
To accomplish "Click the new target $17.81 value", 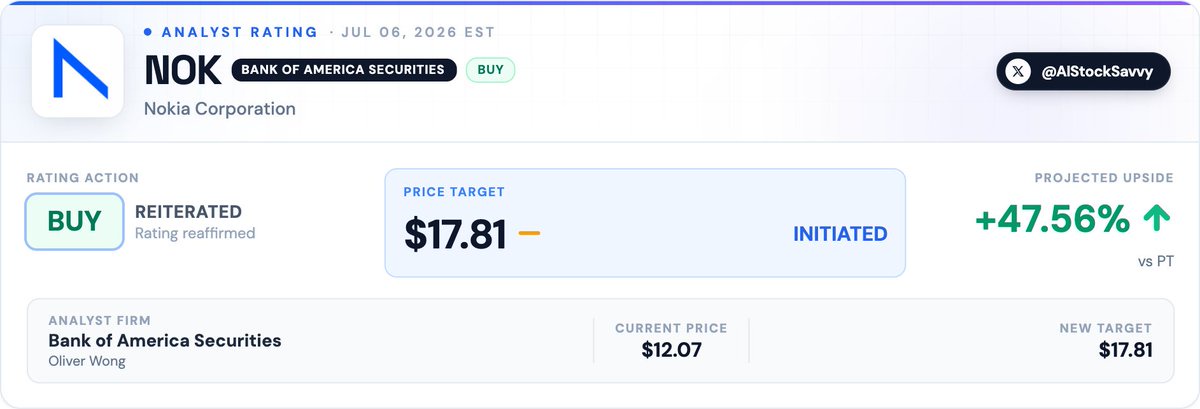I will [x=1125, y=350].
